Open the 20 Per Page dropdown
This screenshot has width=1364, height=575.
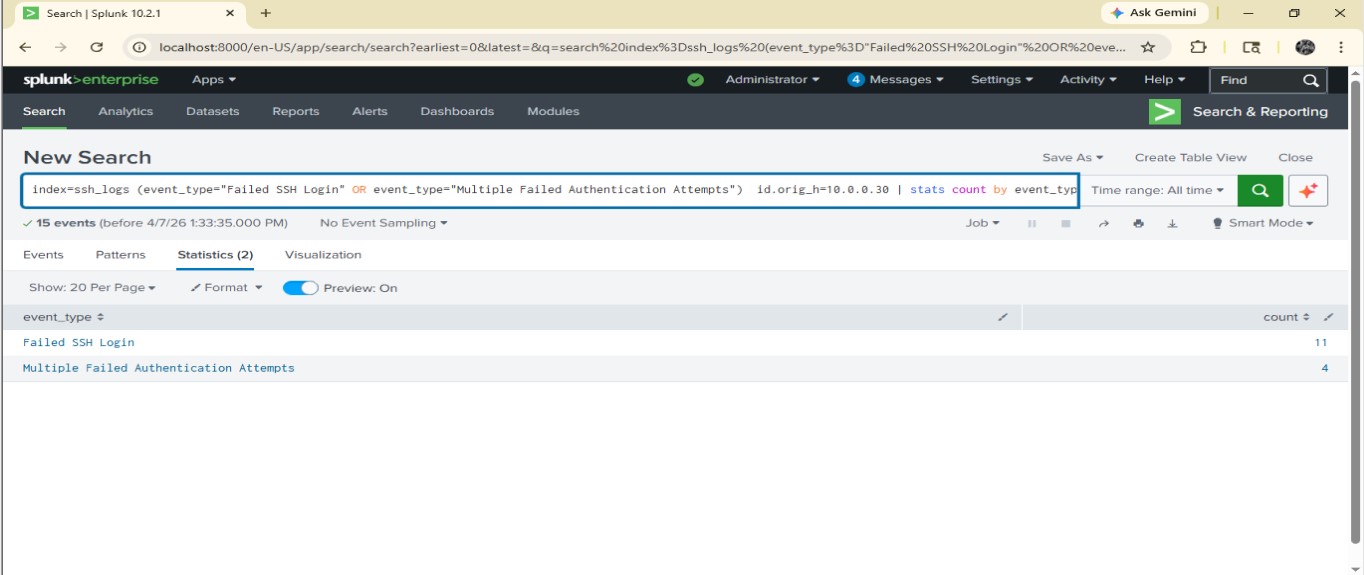[92, 288]
